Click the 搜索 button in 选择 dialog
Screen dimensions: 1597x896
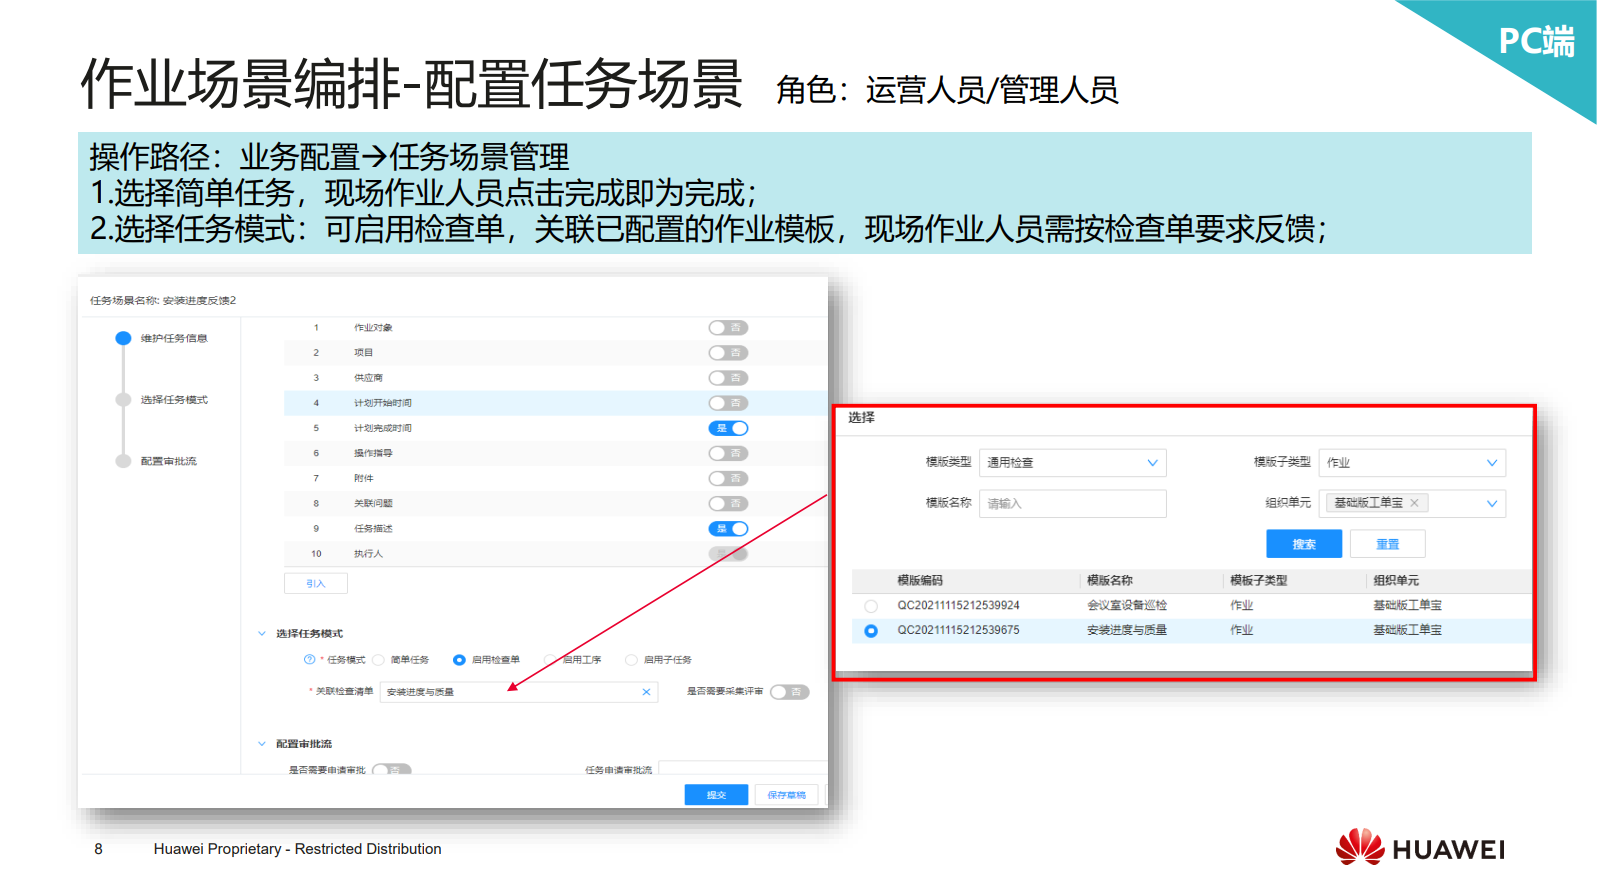pyautogui.click(x=1304, y=544)
